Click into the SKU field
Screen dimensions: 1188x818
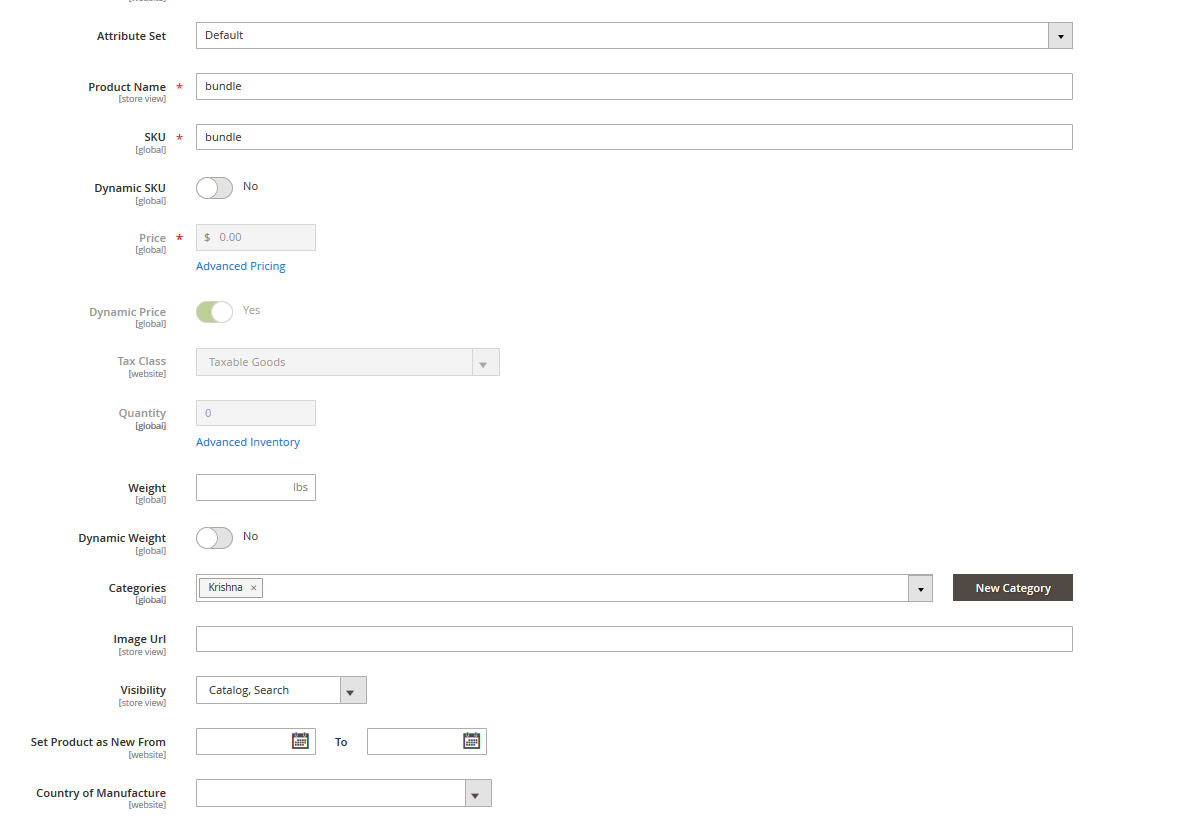[634, 137]
